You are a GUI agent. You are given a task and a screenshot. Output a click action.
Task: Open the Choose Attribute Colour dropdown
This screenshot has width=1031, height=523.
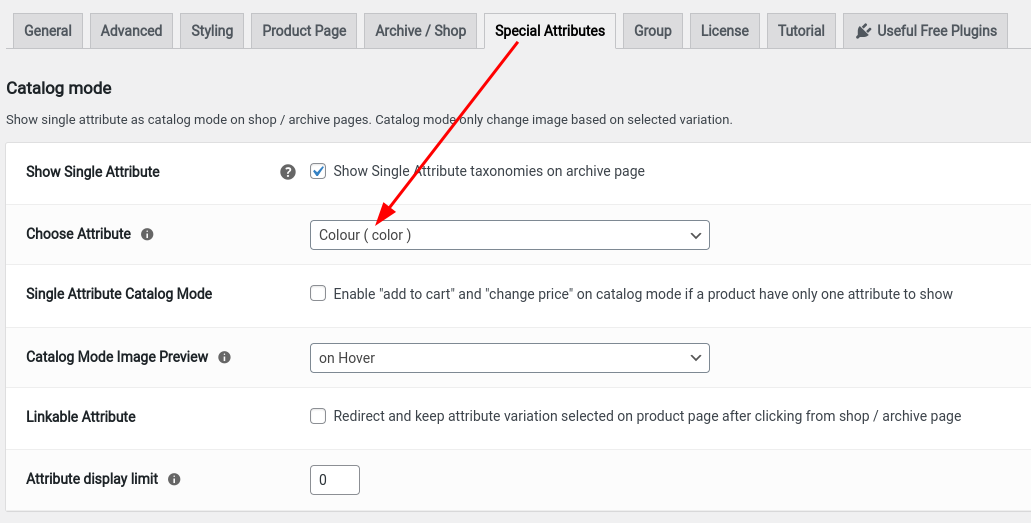[510, 235]
